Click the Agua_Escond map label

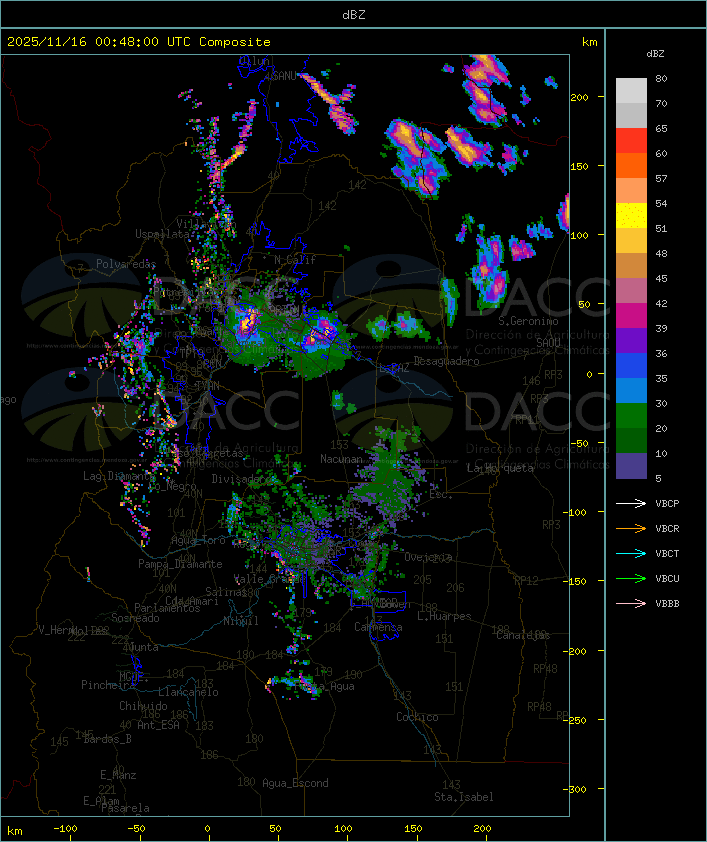point(295,783)
